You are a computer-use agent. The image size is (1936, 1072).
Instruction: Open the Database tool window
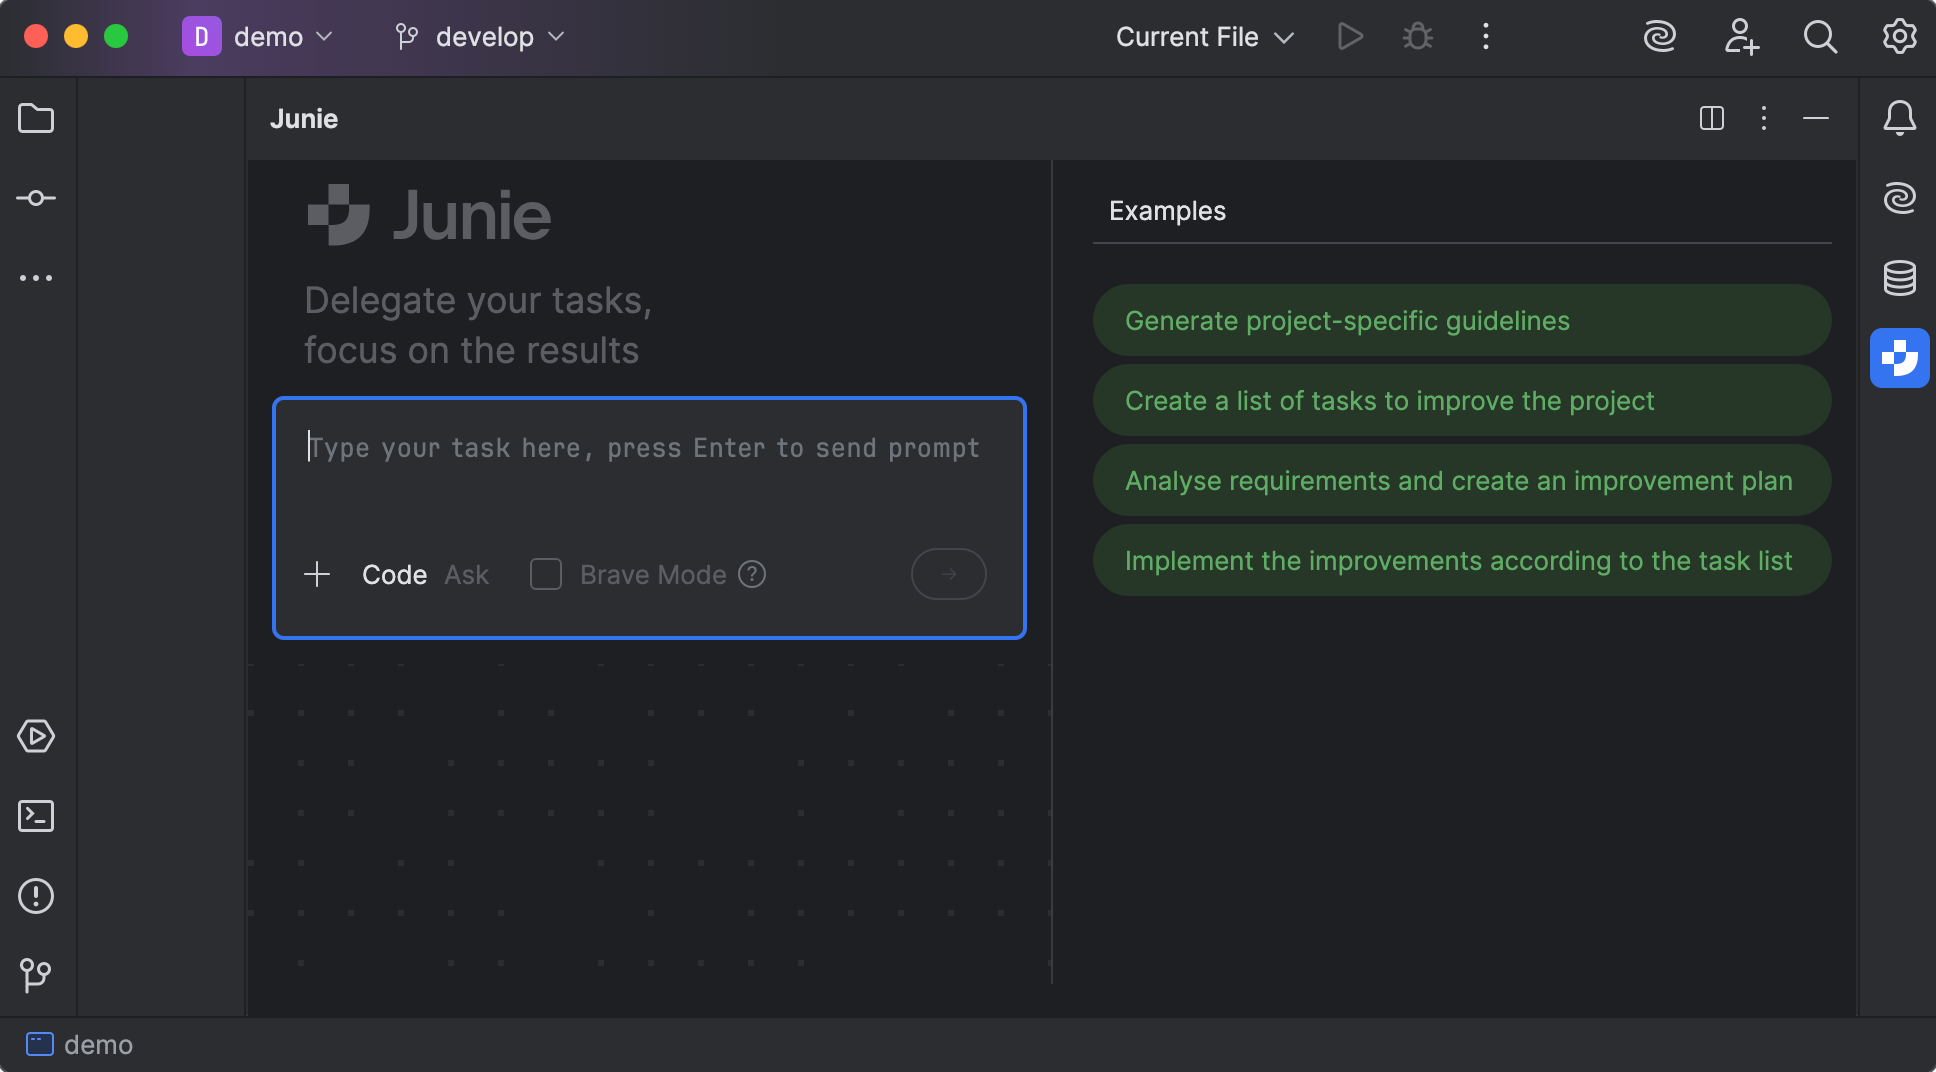tap(1899, 278)
